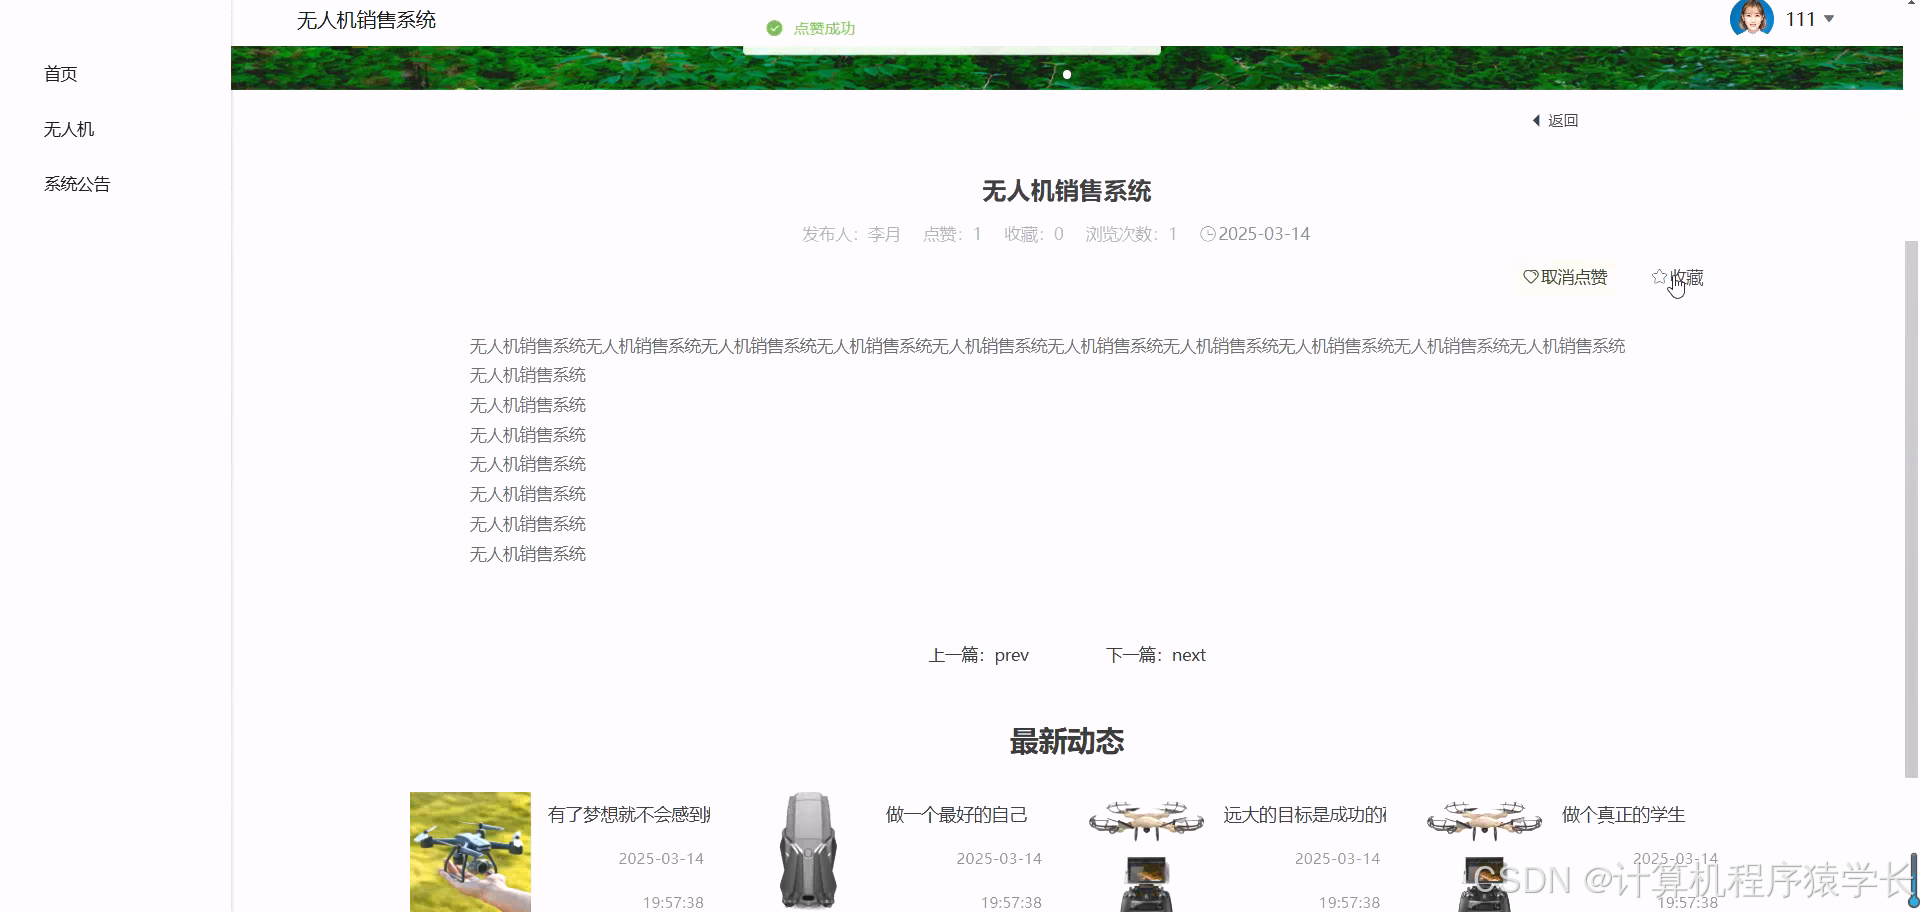Toggle favorite on via 收藏 control
The width and height of the screenshot is (1920, 912).
click(x=1686, y=277)
